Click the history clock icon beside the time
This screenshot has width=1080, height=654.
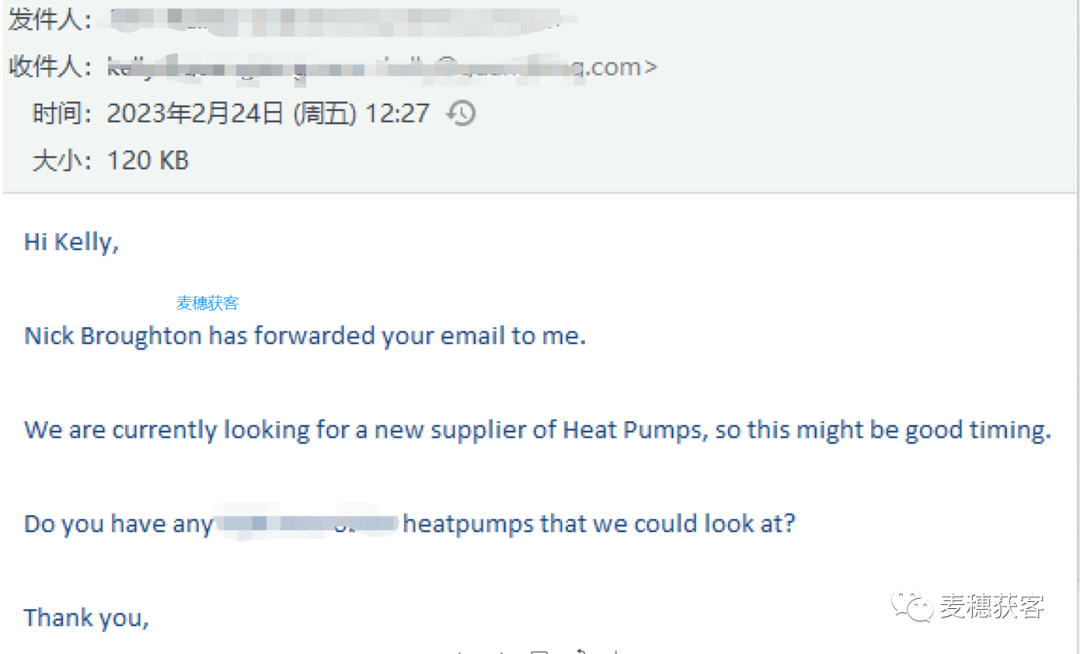coord(461,113)
